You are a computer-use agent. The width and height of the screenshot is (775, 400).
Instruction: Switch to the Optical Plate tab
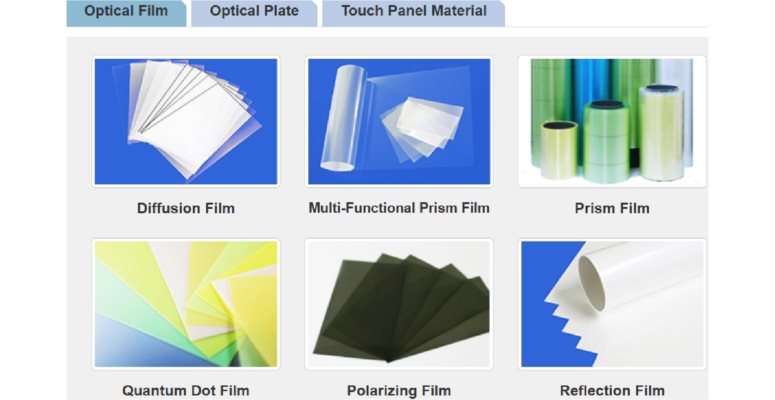[254, 13]
